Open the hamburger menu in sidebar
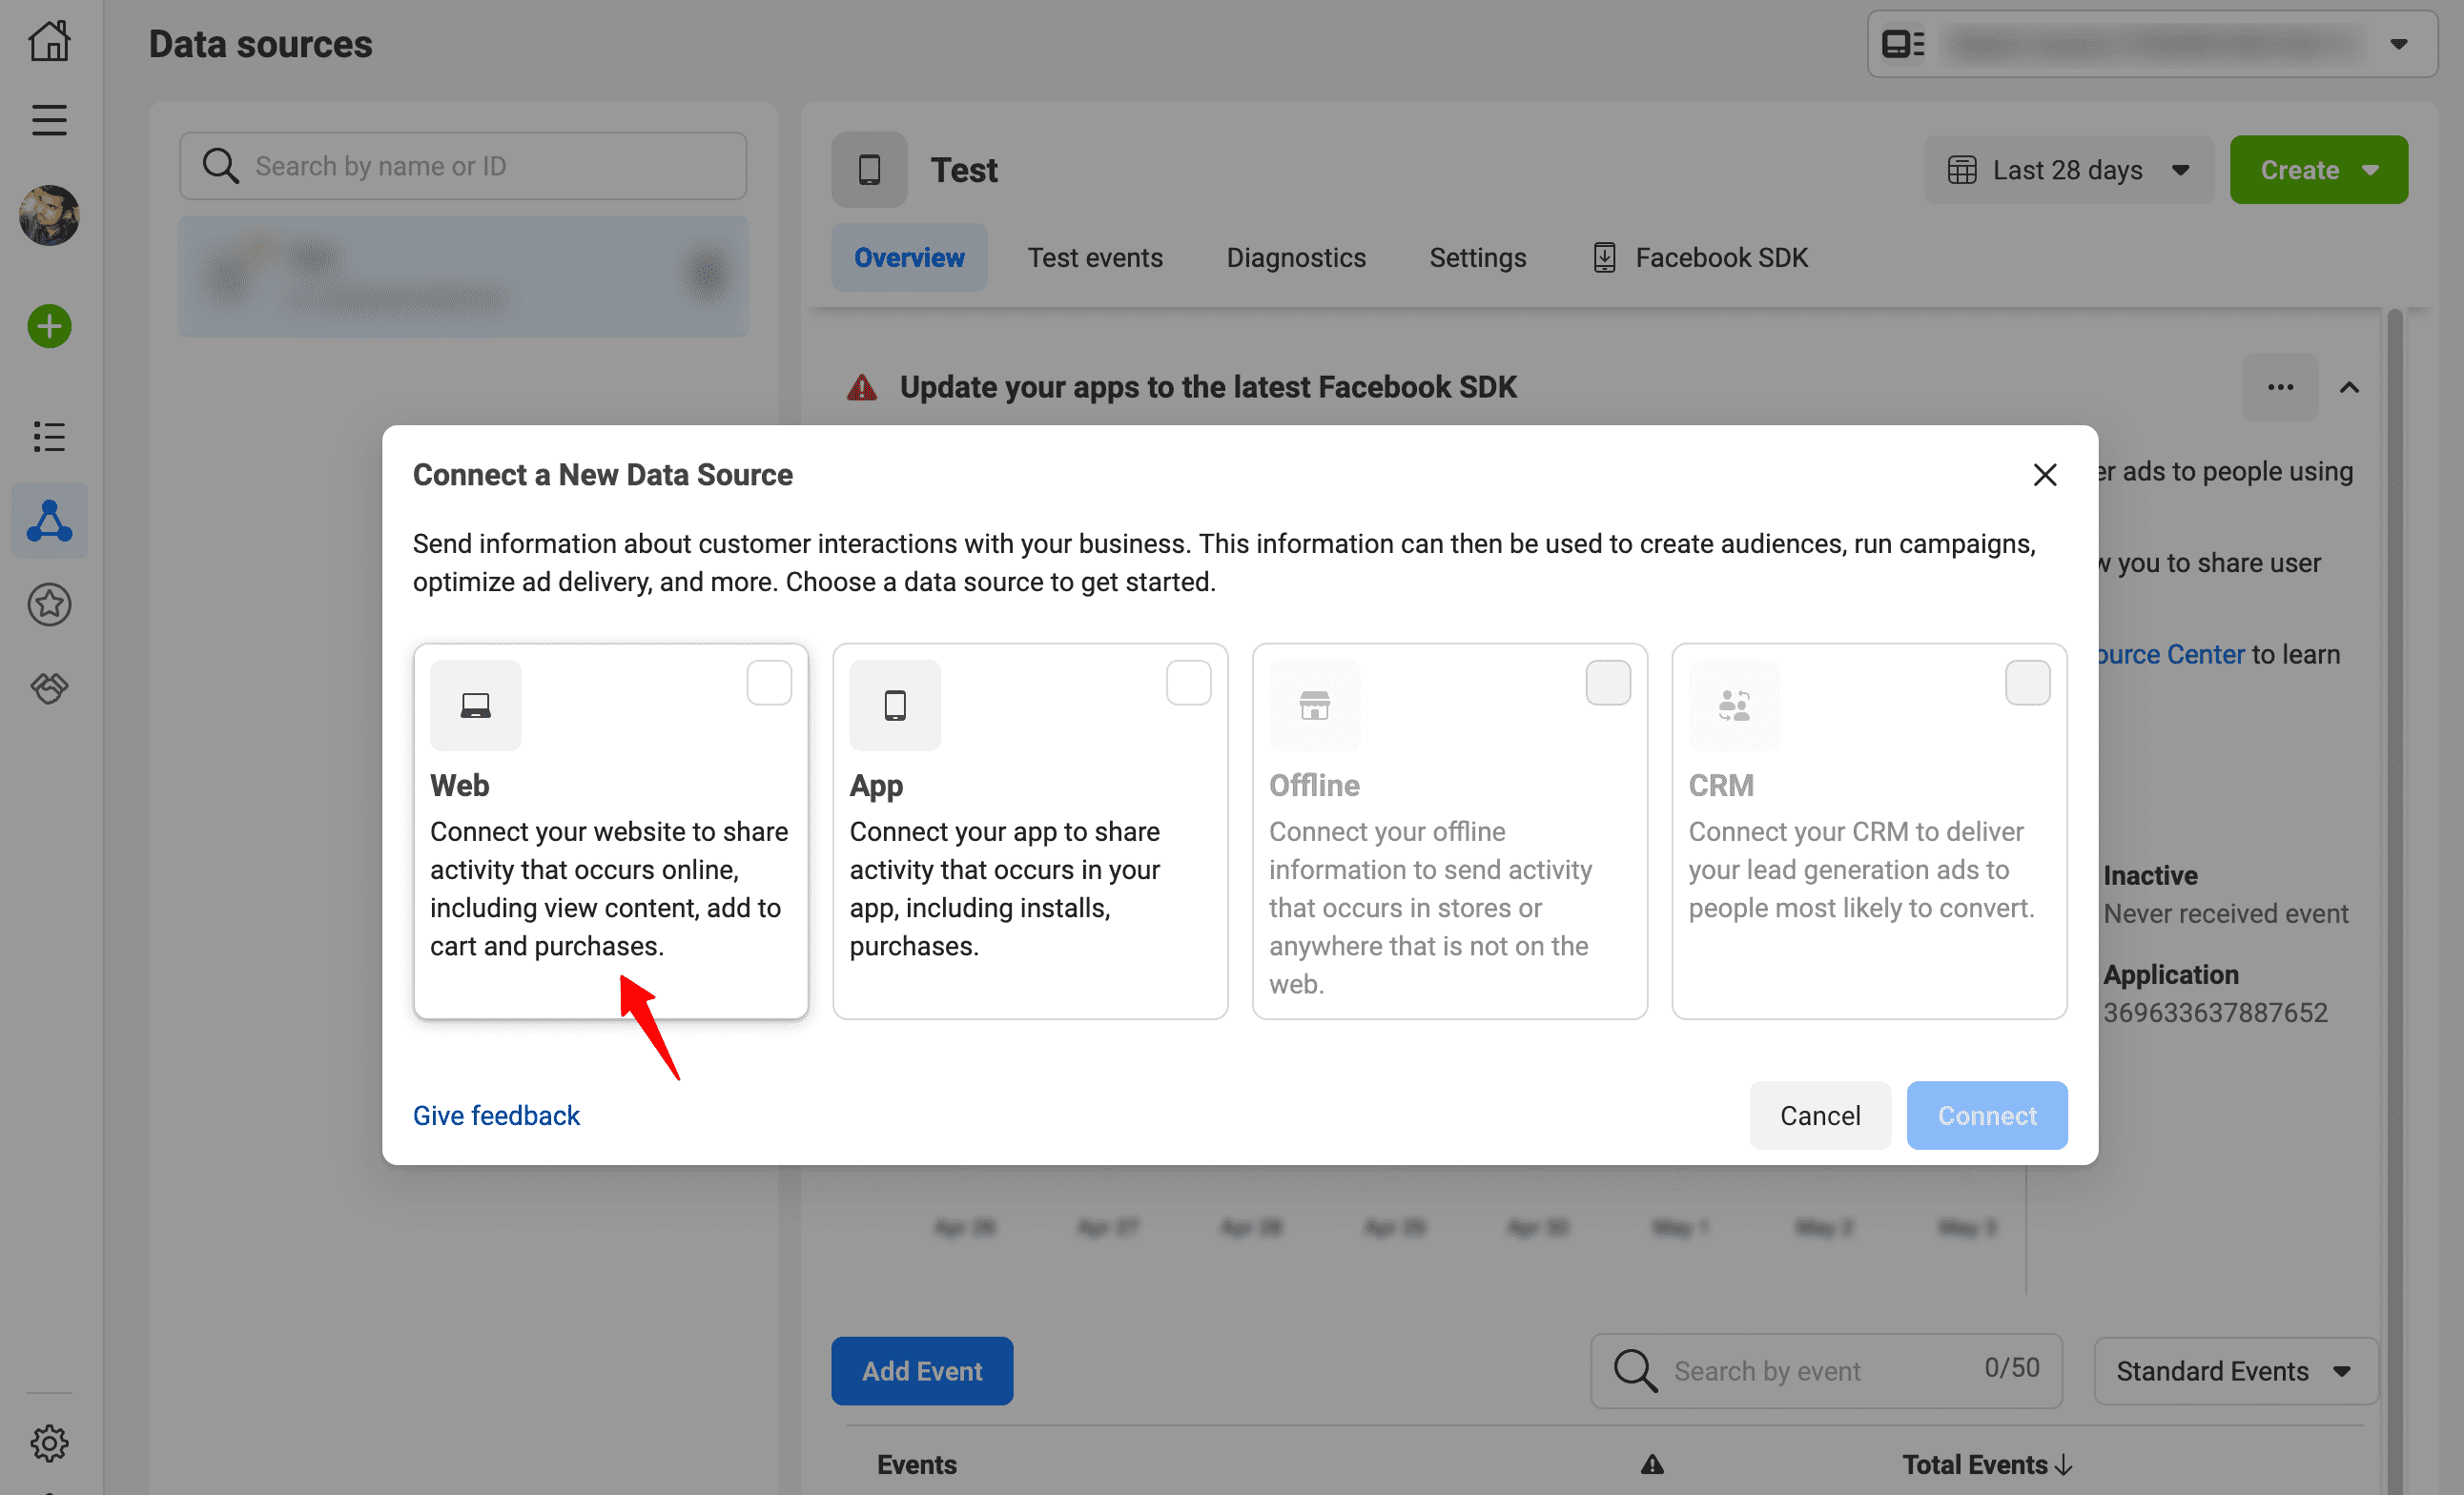This screenshot has height=1495, width=2464. click(x=49, y=119)
